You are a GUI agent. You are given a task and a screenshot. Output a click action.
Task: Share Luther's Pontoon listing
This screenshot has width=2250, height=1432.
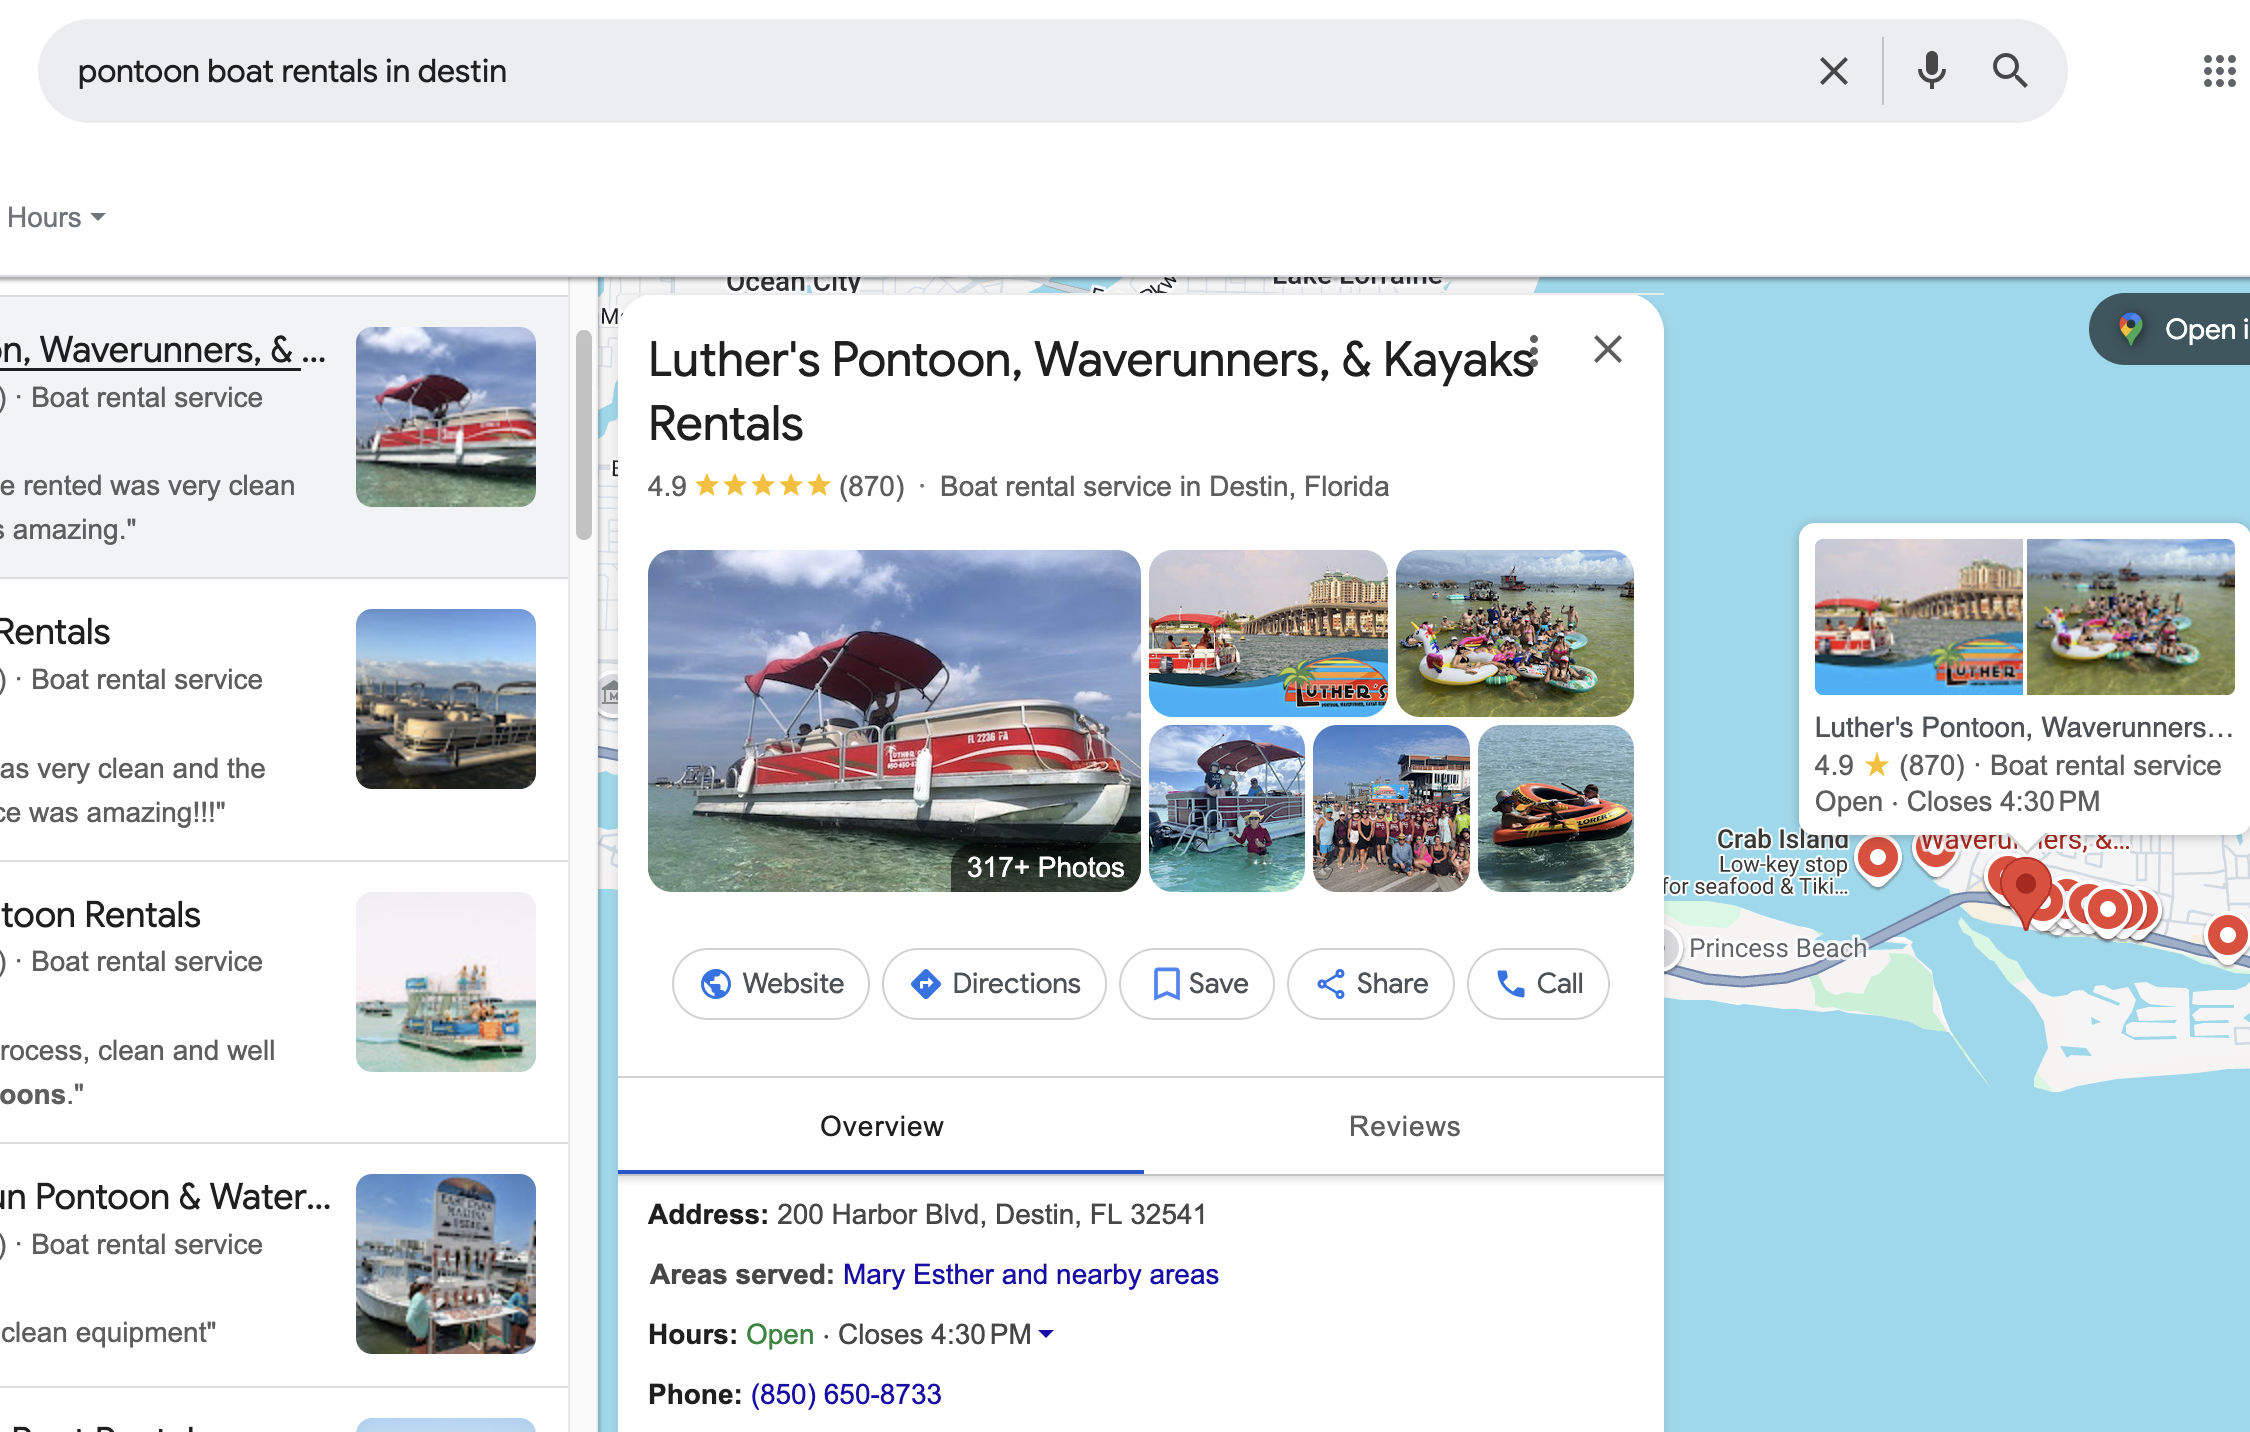point(1371,984)
